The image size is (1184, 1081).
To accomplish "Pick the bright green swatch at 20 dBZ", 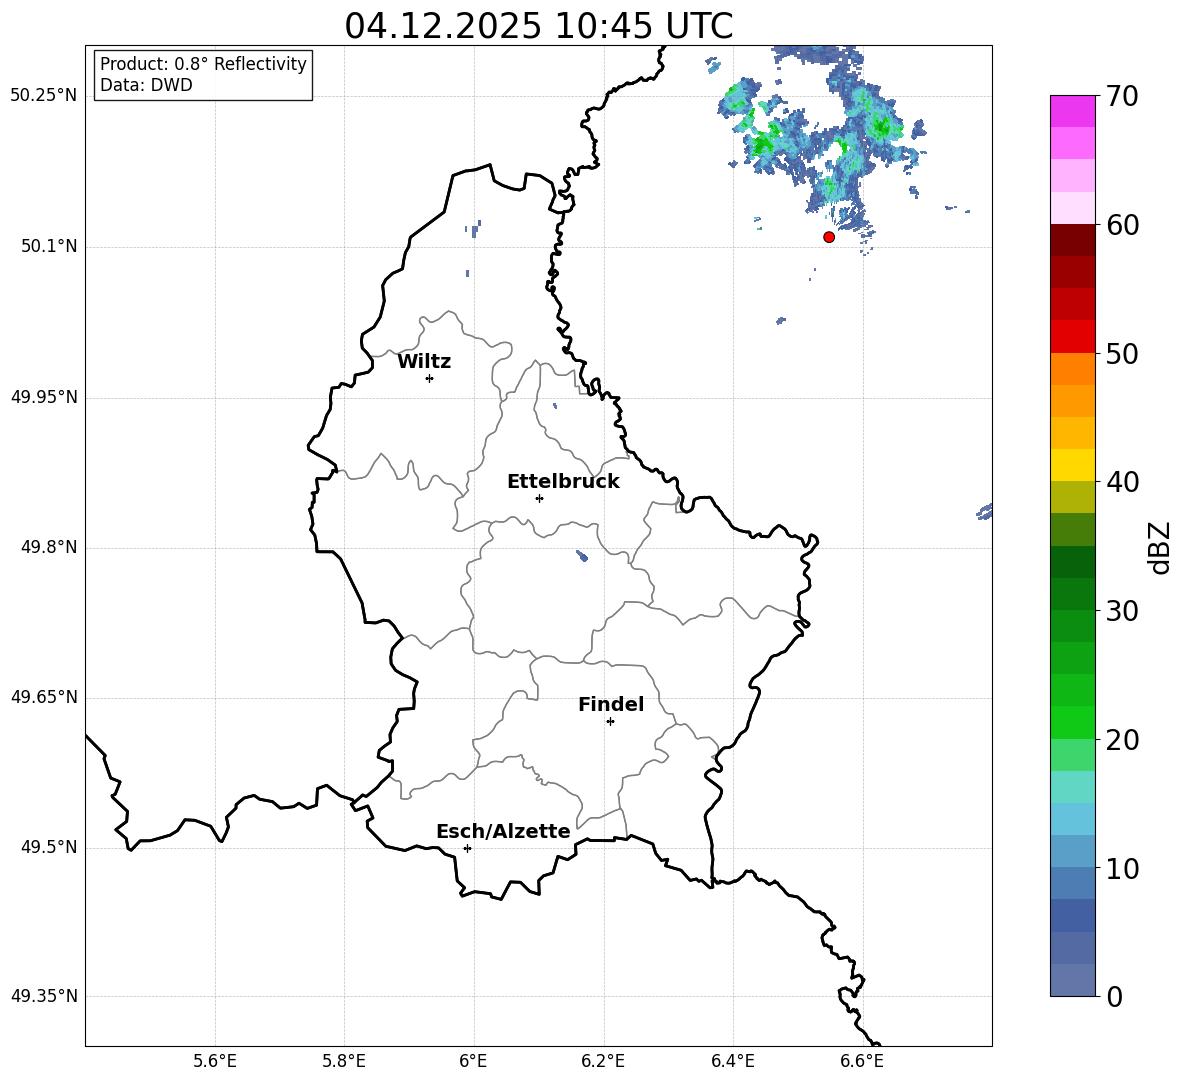I will click(1072, 722).
